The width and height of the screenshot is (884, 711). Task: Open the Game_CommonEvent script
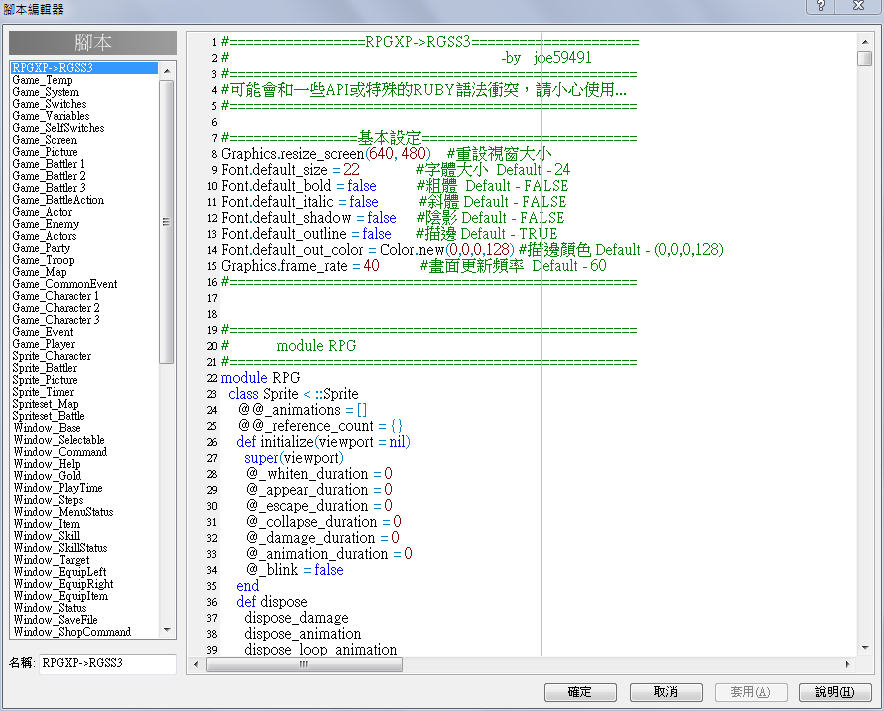pos(65,284)
